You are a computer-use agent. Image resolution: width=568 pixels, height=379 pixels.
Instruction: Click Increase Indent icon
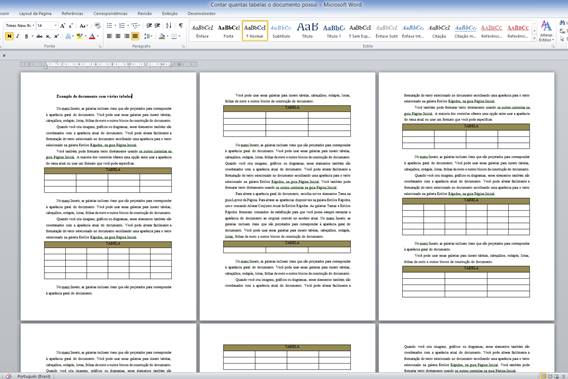point(158,25)
